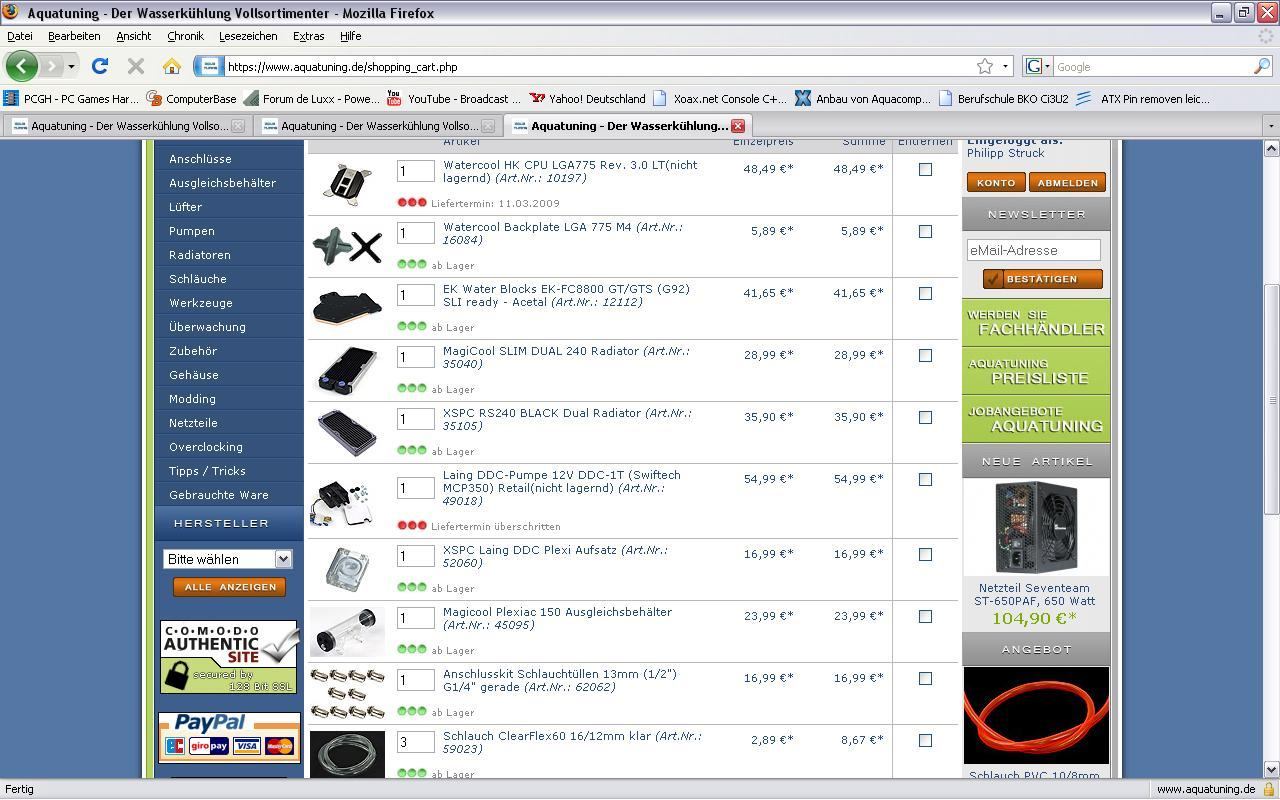Open the Chronik menu
Screen dimensions: 1280x800
185,36
